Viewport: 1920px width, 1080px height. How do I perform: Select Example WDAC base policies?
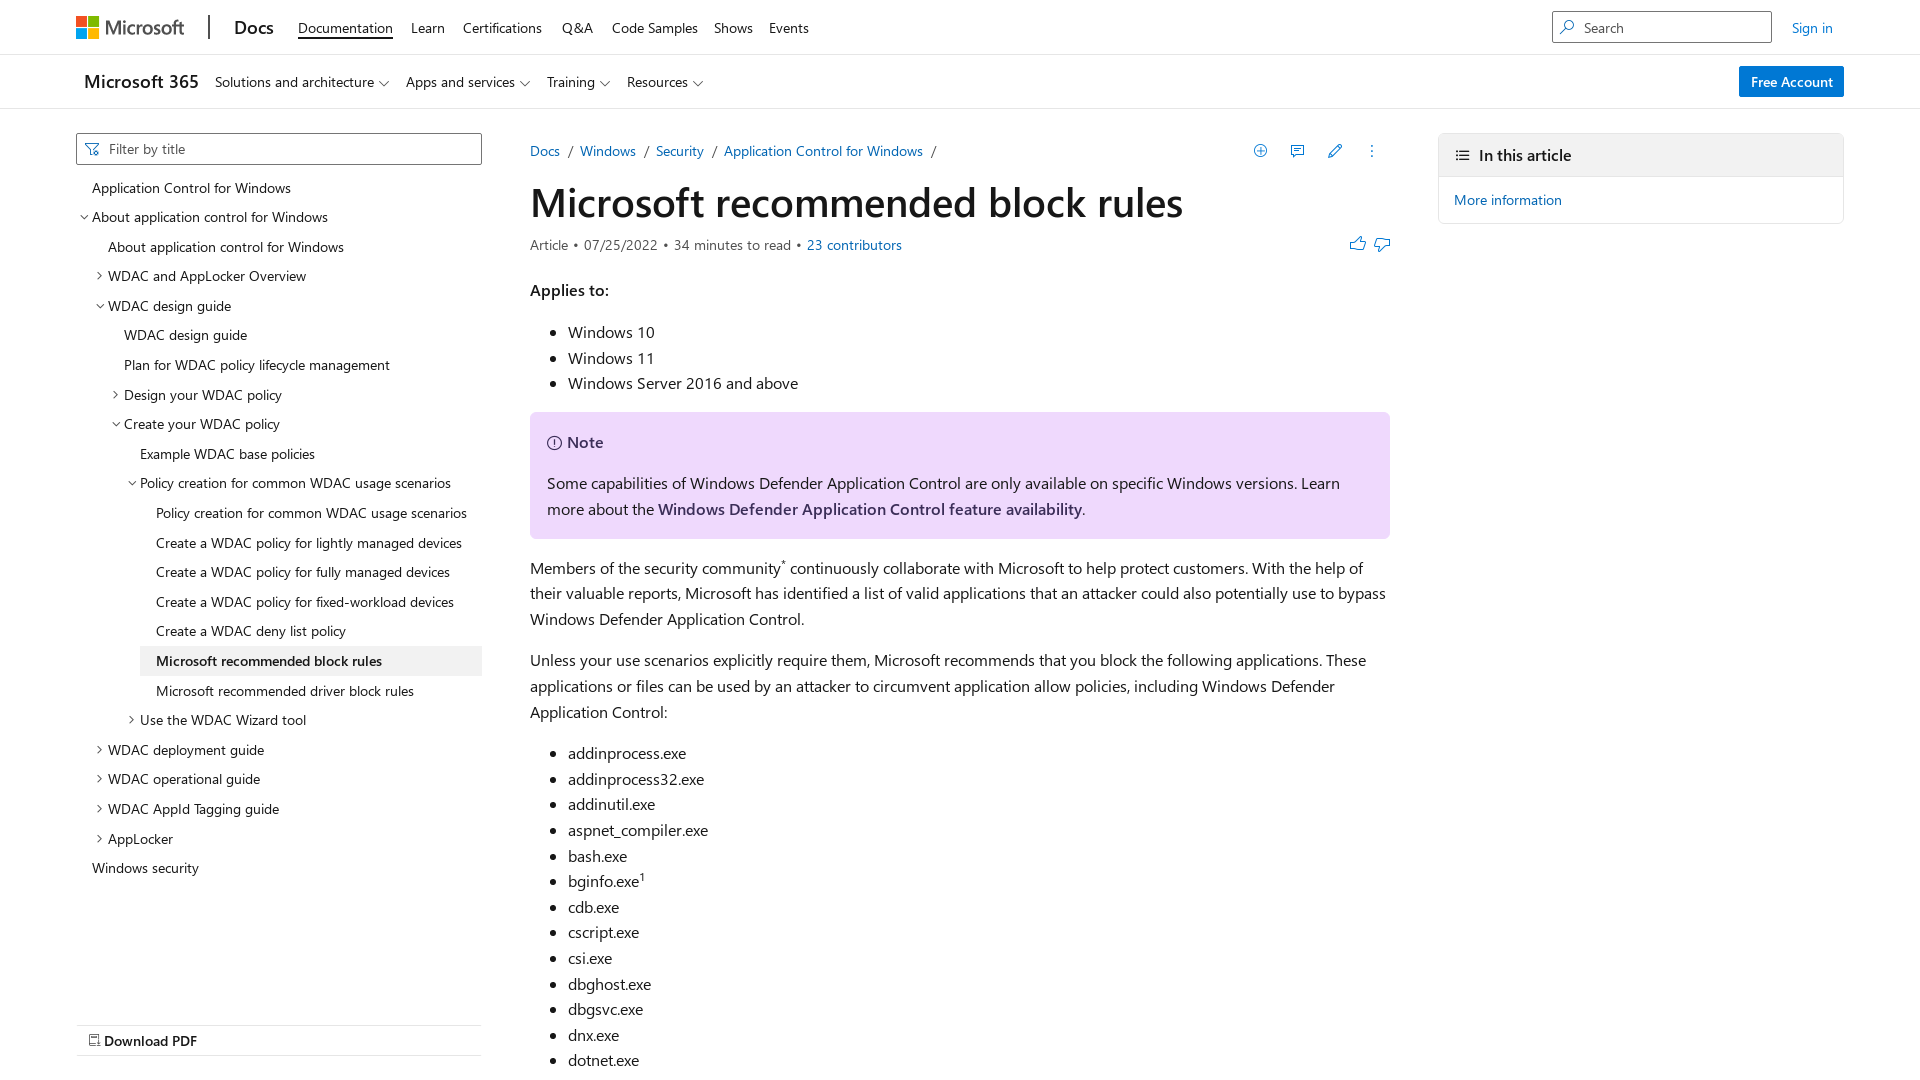[227, 454]
